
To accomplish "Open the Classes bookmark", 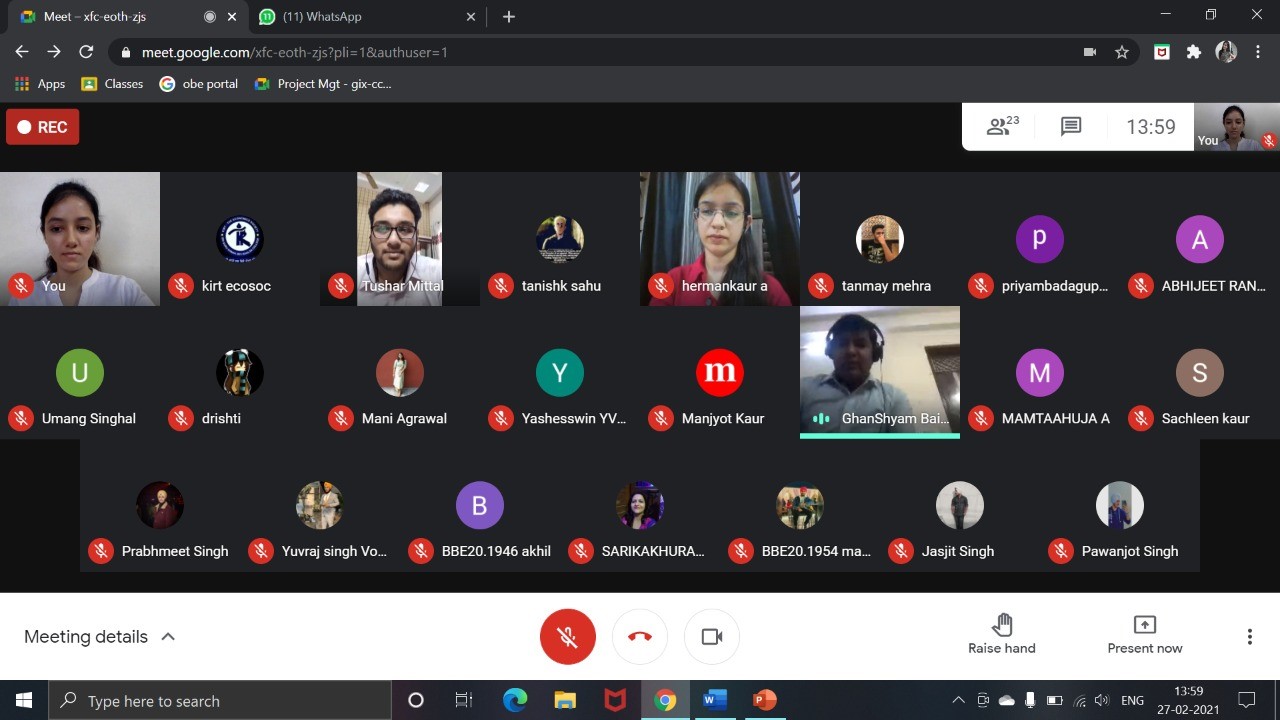I will coord(112,84).
